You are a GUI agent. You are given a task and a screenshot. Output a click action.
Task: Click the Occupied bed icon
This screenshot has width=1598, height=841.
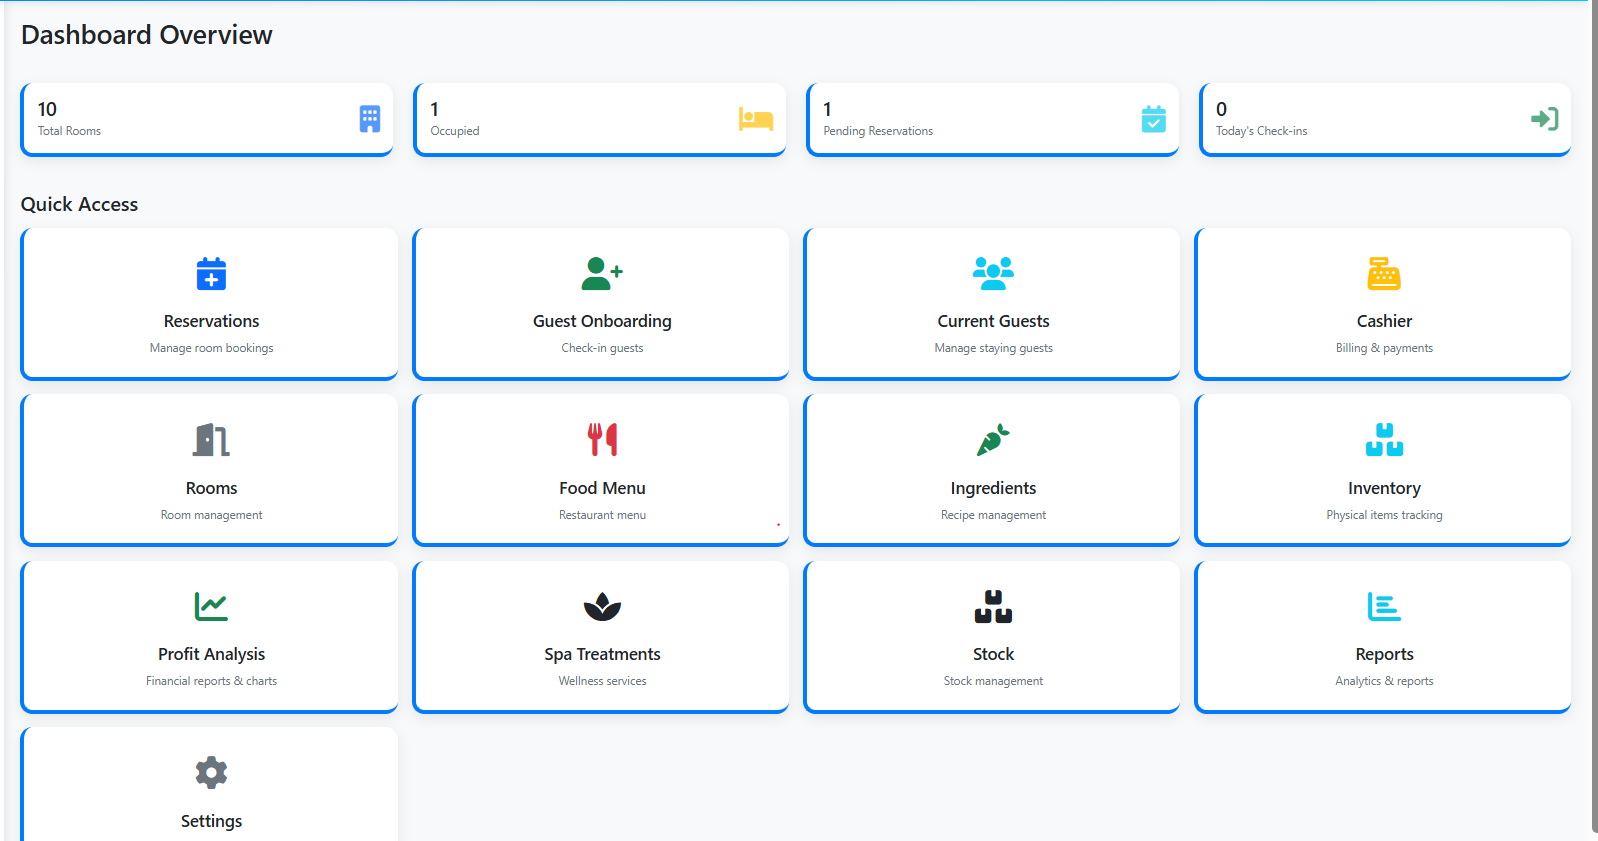pos(755,119)
